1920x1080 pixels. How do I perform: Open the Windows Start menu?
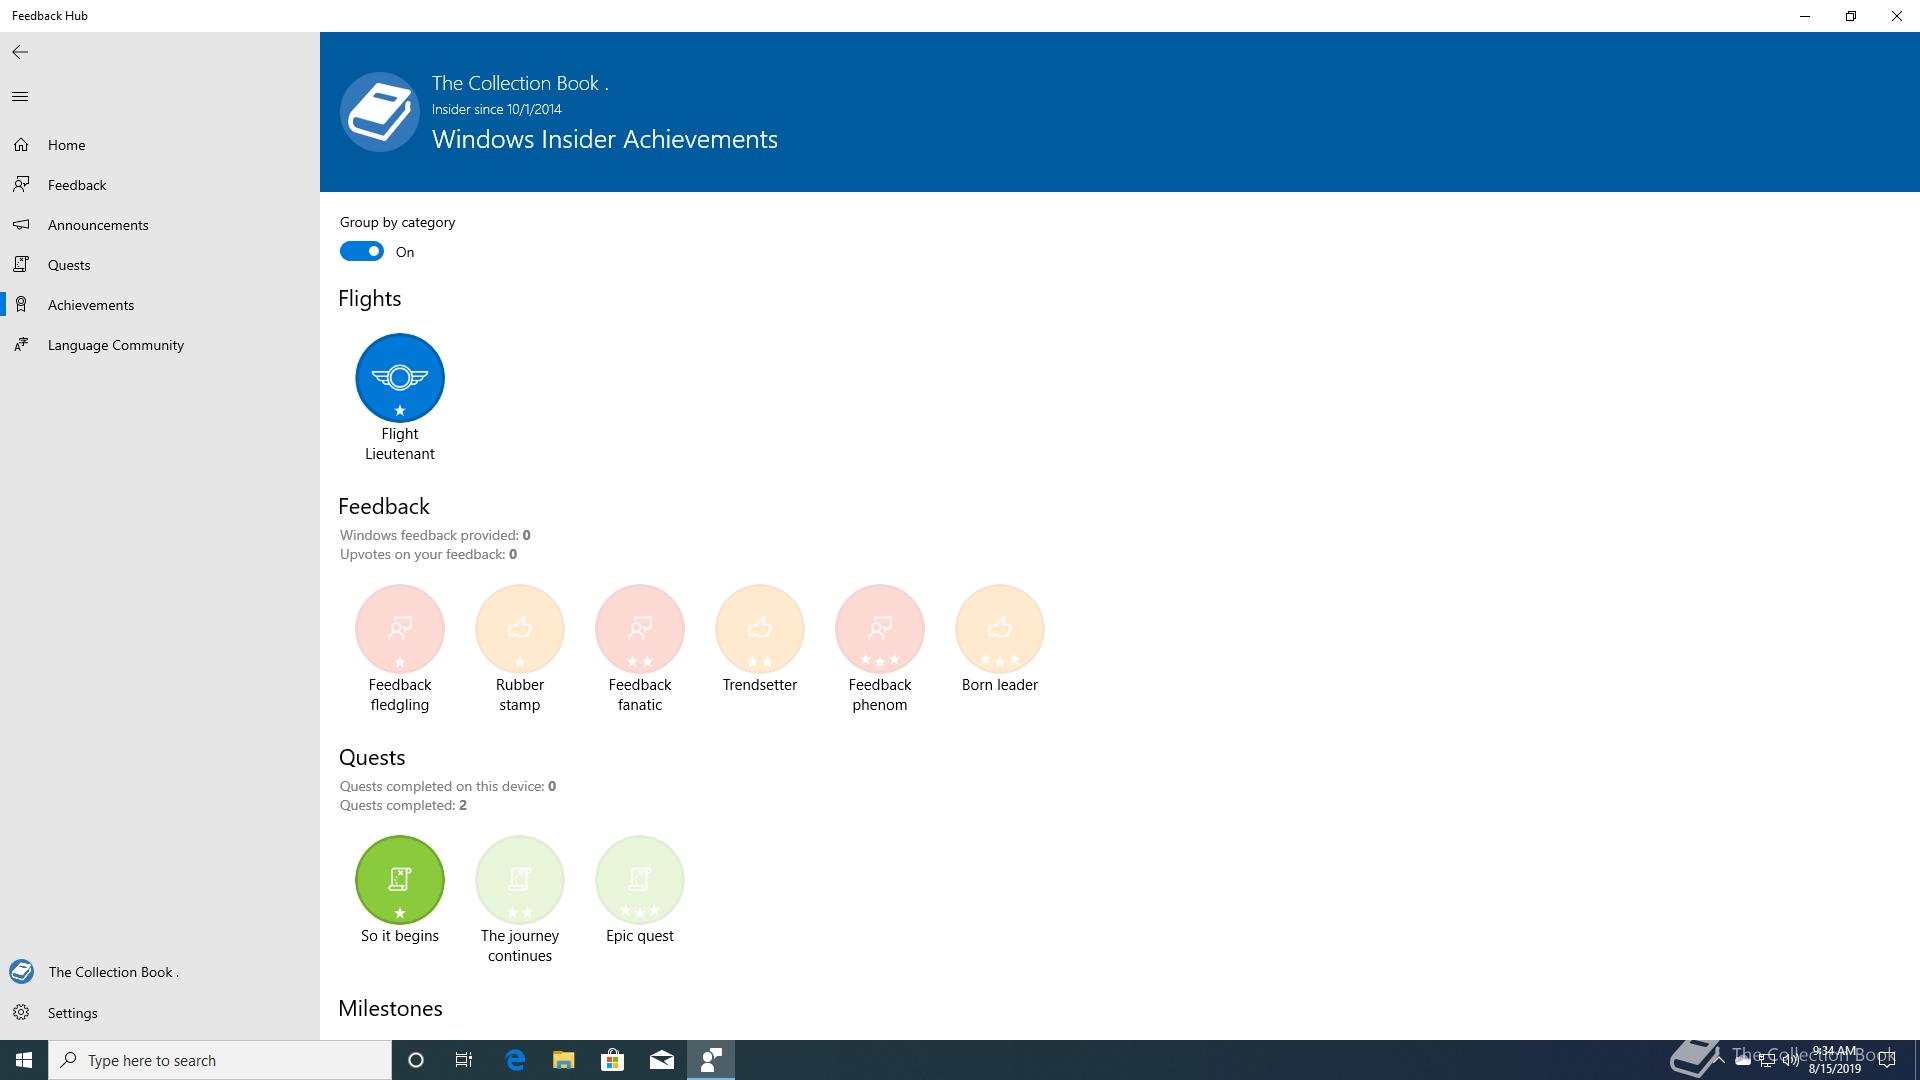(x=24, y=1060)
